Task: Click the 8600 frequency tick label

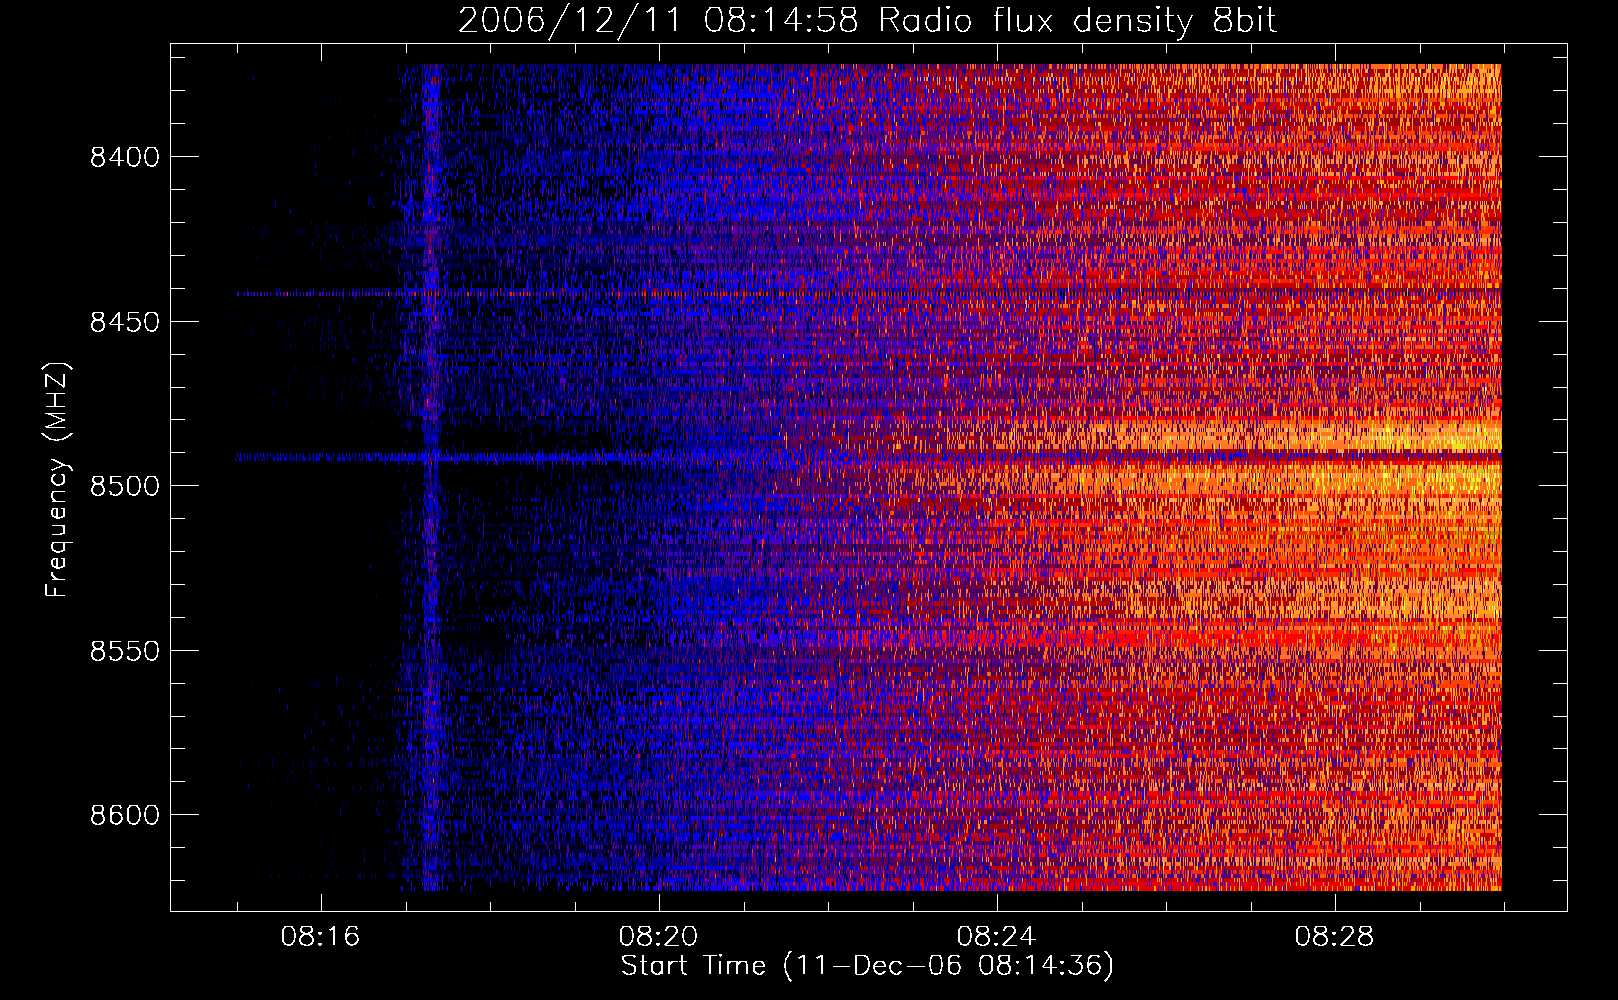Action: coord(125,815)
